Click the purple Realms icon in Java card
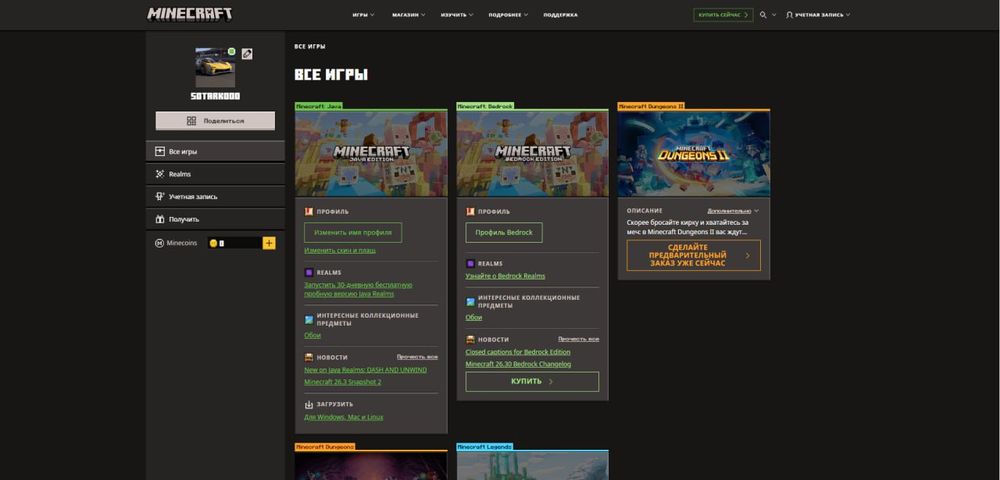 tap(309, 272)
